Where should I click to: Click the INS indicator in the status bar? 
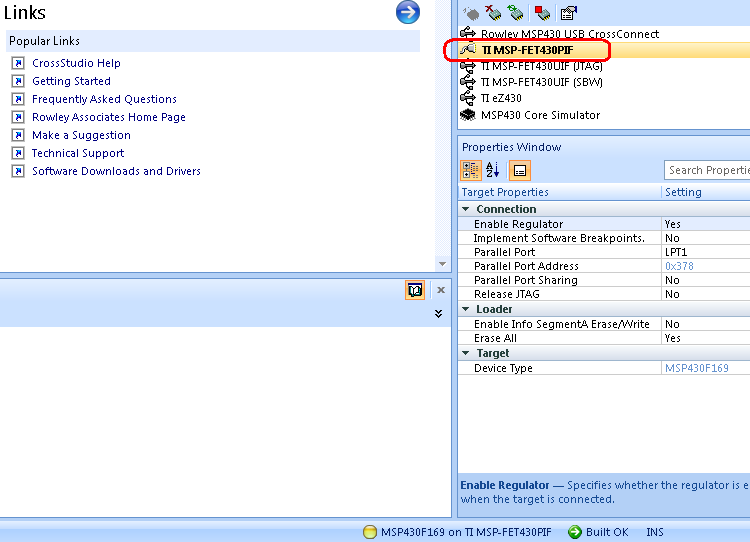(655, 532)
